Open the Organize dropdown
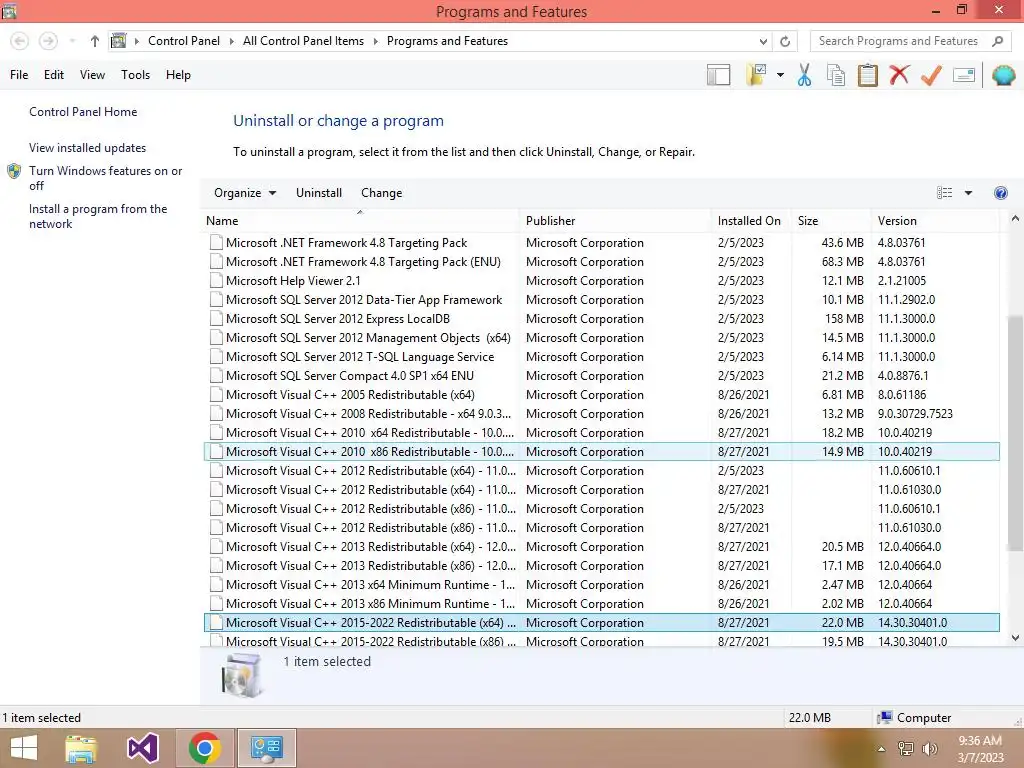Image resolution: width=1024 pixels, height=768 pixels. click(x=245, y=193)
